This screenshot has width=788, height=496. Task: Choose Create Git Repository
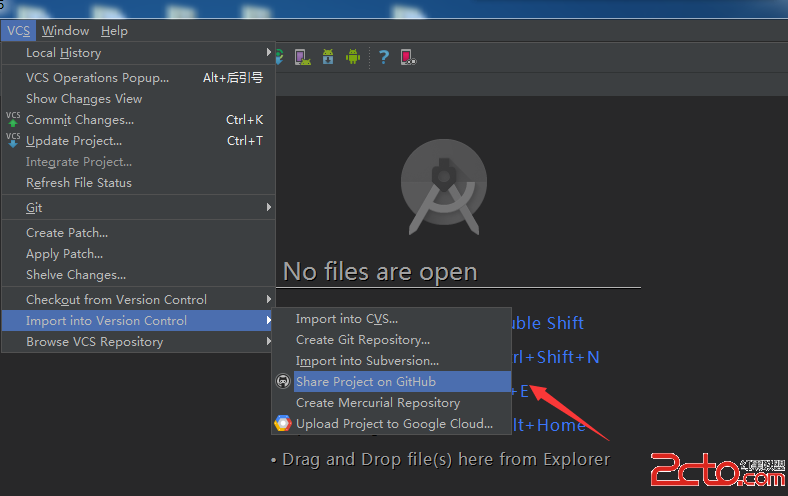tap(391, 340)
